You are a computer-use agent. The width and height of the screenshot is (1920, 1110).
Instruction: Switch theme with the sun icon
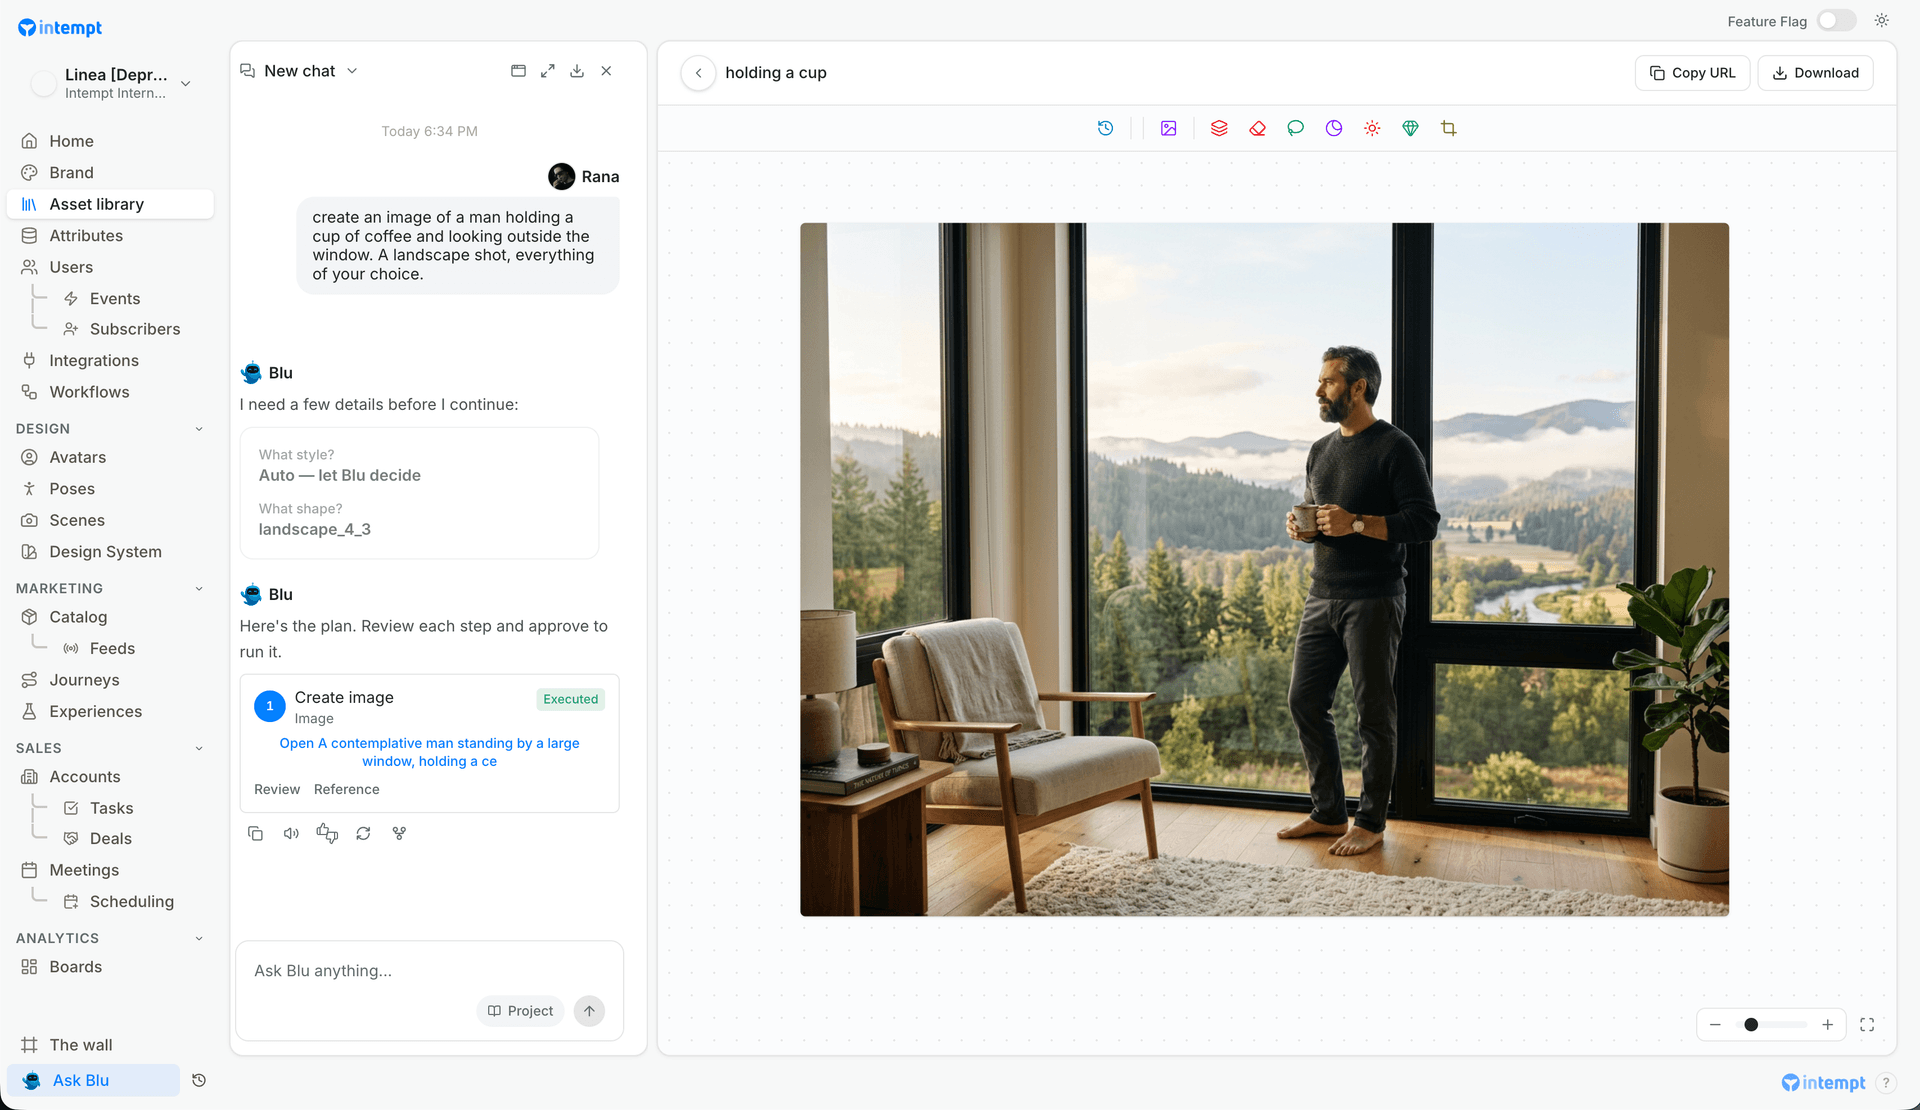pyautogui.click(x=1882, y=21)
